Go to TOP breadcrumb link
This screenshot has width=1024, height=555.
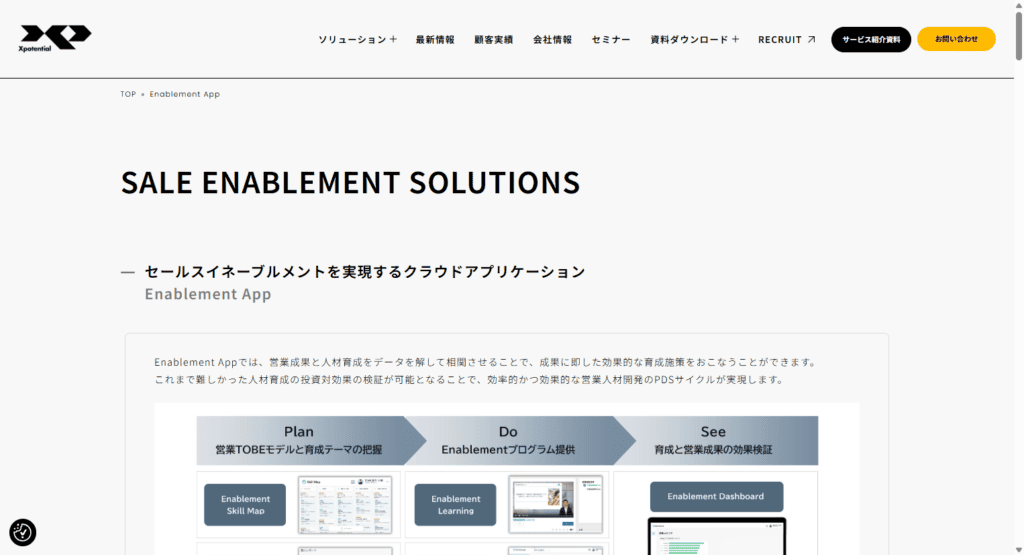coord(128,94)
